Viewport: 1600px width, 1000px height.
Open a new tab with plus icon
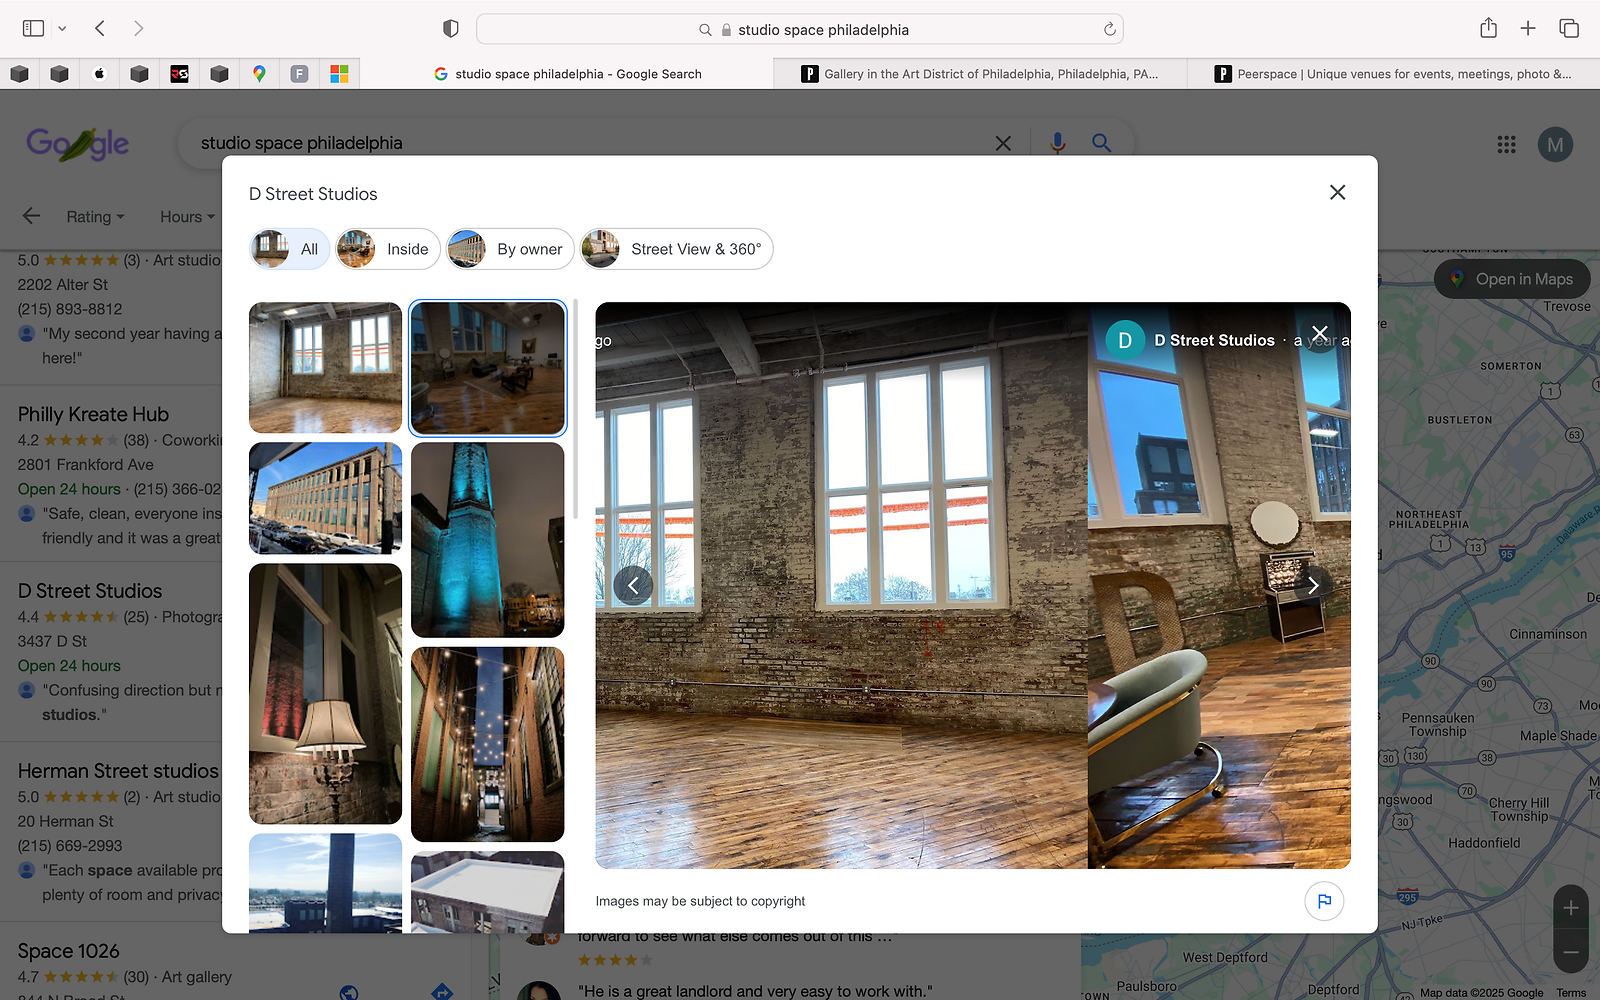pyautogui.click(x=1528, y=29)
